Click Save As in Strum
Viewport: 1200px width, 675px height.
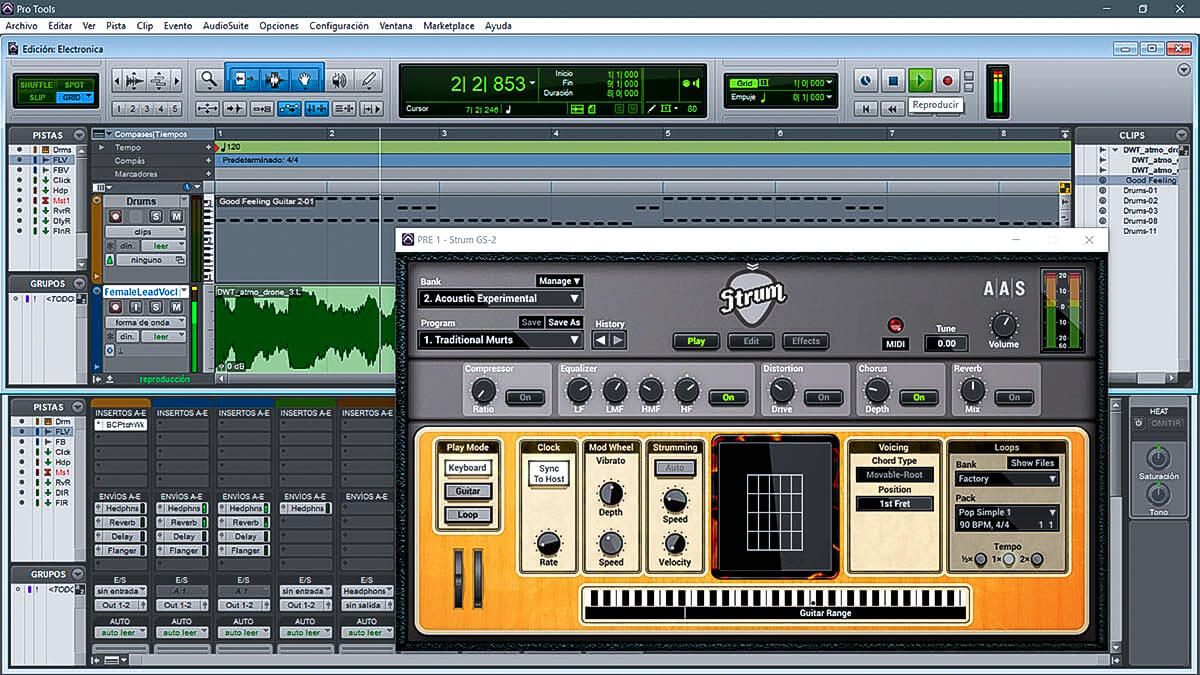tap(564, 322)
